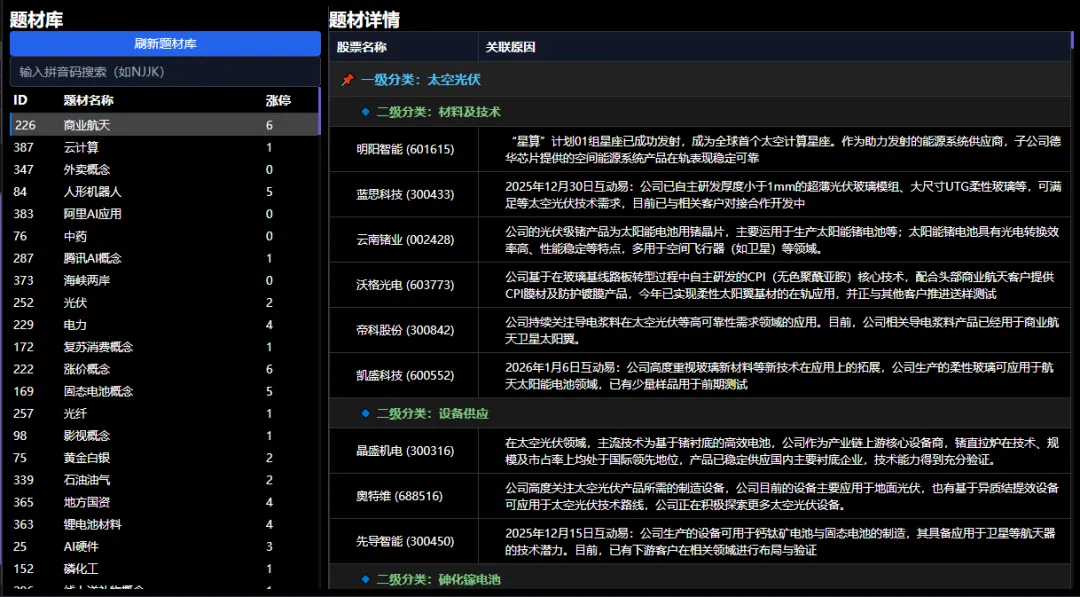Click the diamond icon before 二级分类:材料及技术

click(x=365, y=111)
